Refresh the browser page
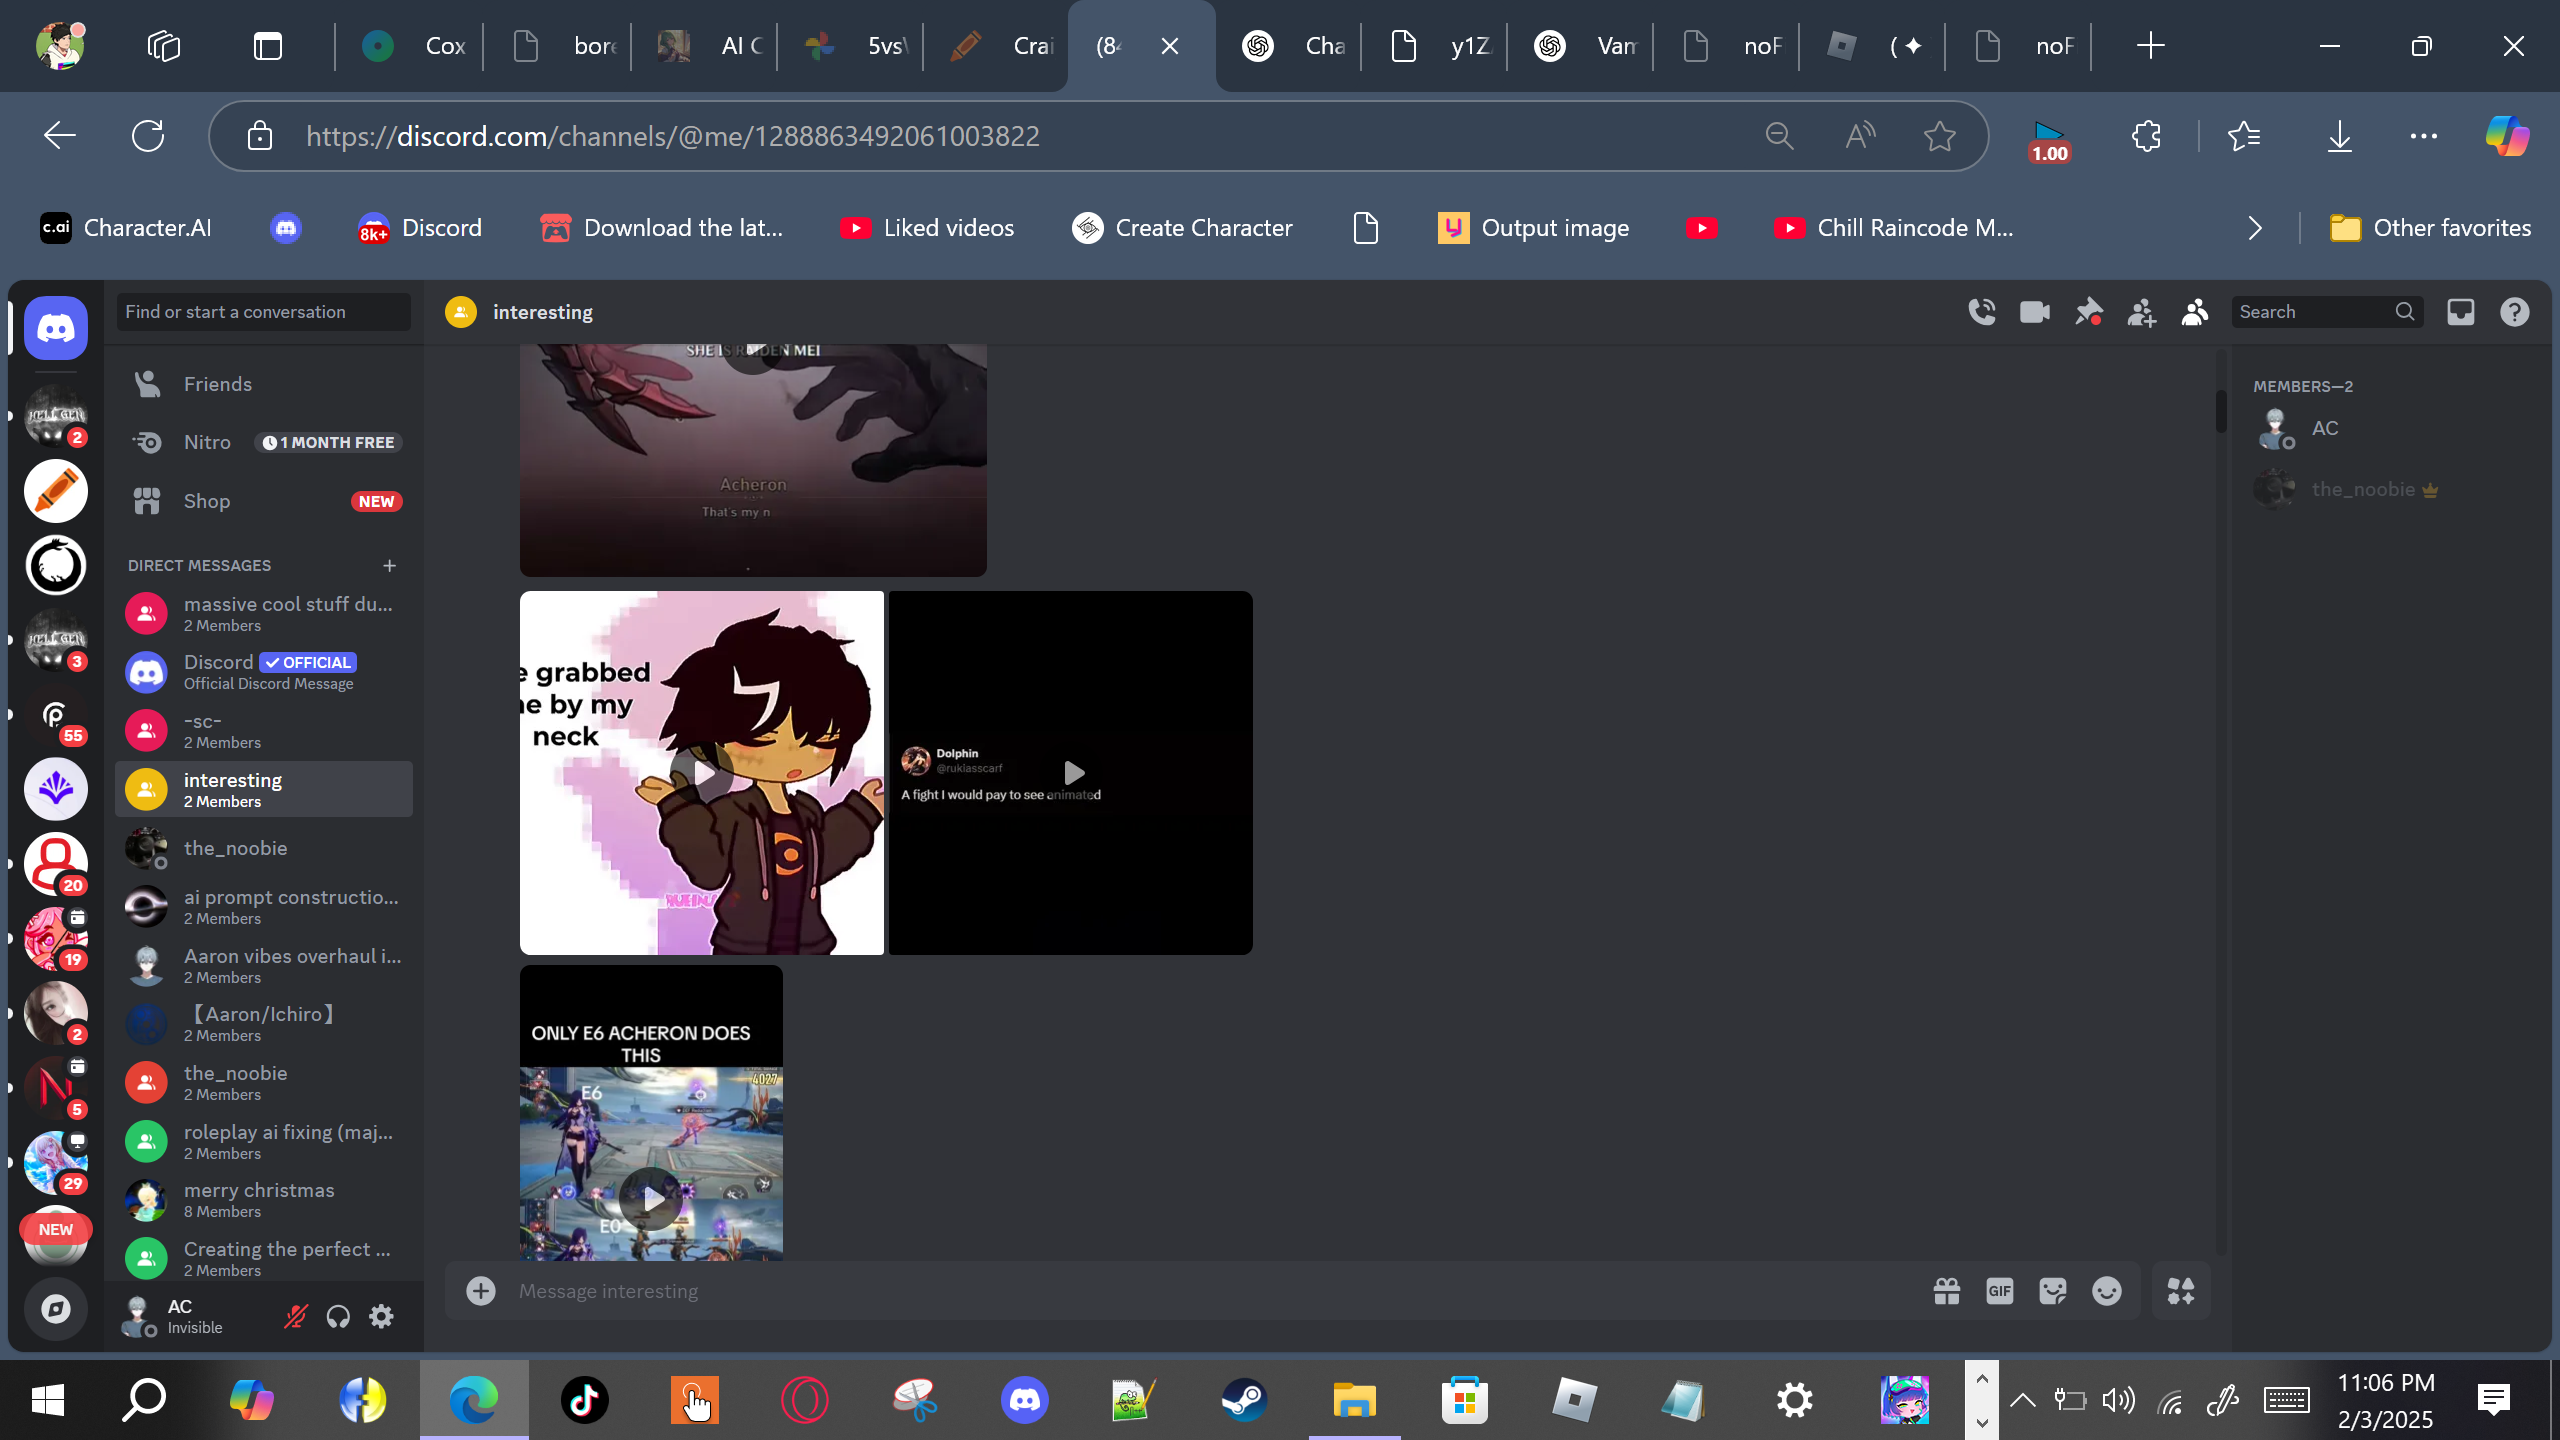 point(148,136)
